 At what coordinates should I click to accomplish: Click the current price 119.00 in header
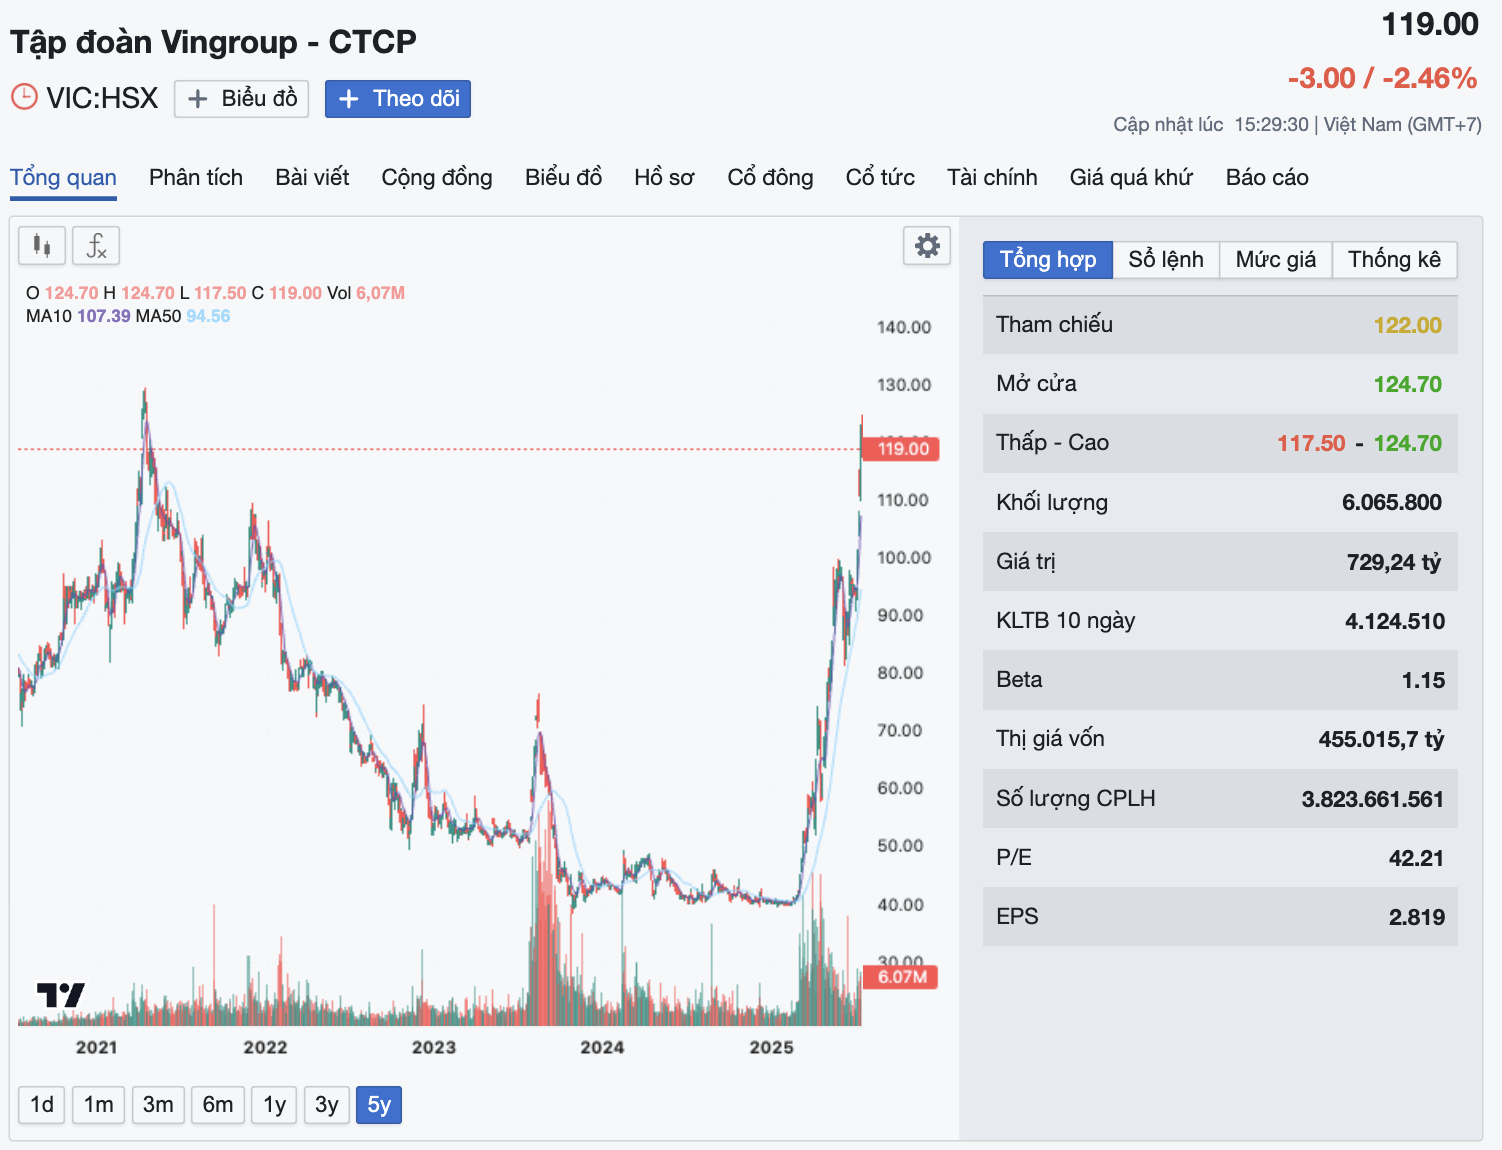point(1430,24)
